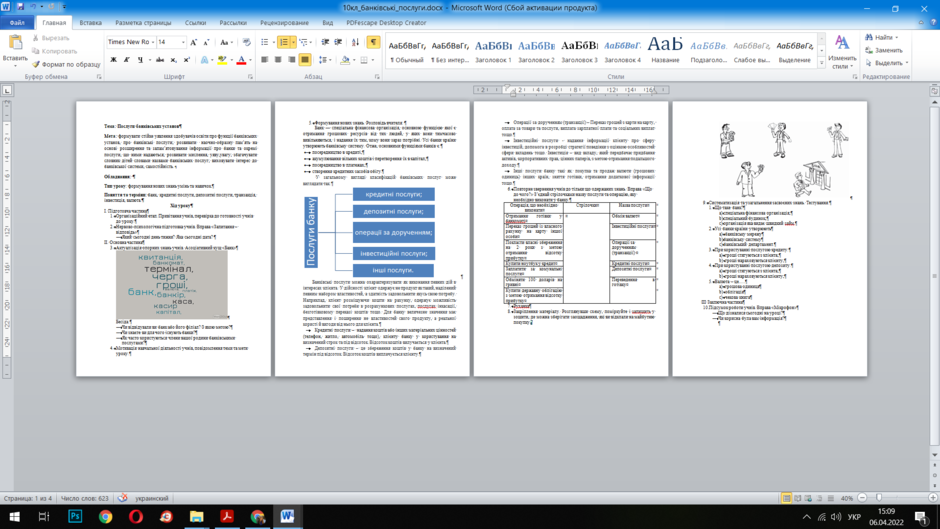Toggle show paragraph marks button
Image resolution: width=940 pixels, height=529 pixels.
pos(373,43)
